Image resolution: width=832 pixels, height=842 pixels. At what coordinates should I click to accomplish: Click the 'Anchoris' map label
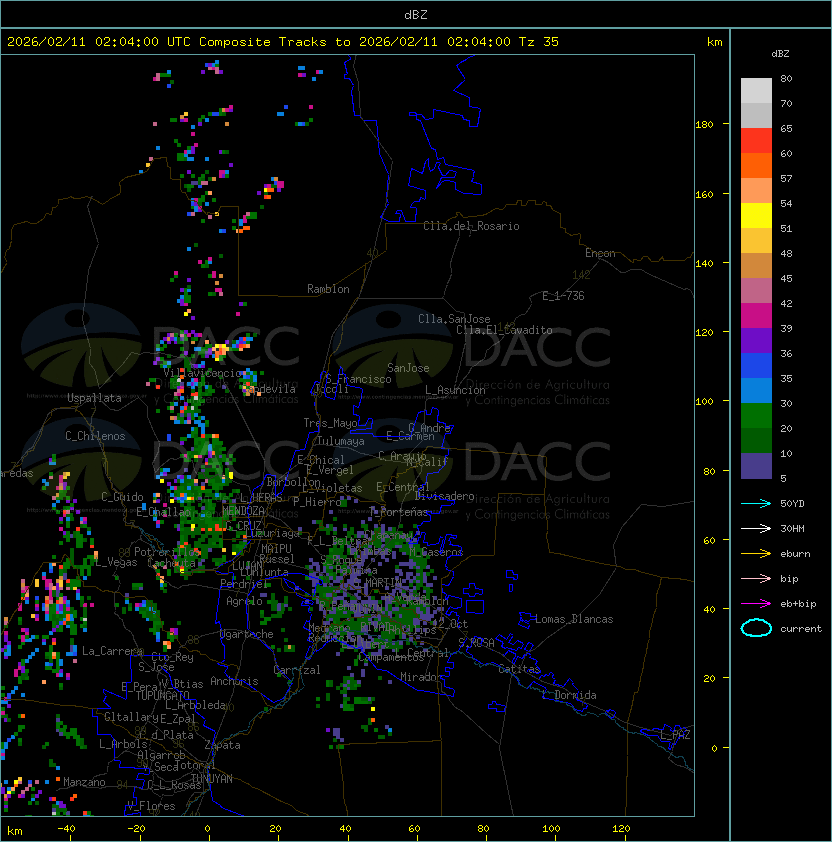point(234,681)
